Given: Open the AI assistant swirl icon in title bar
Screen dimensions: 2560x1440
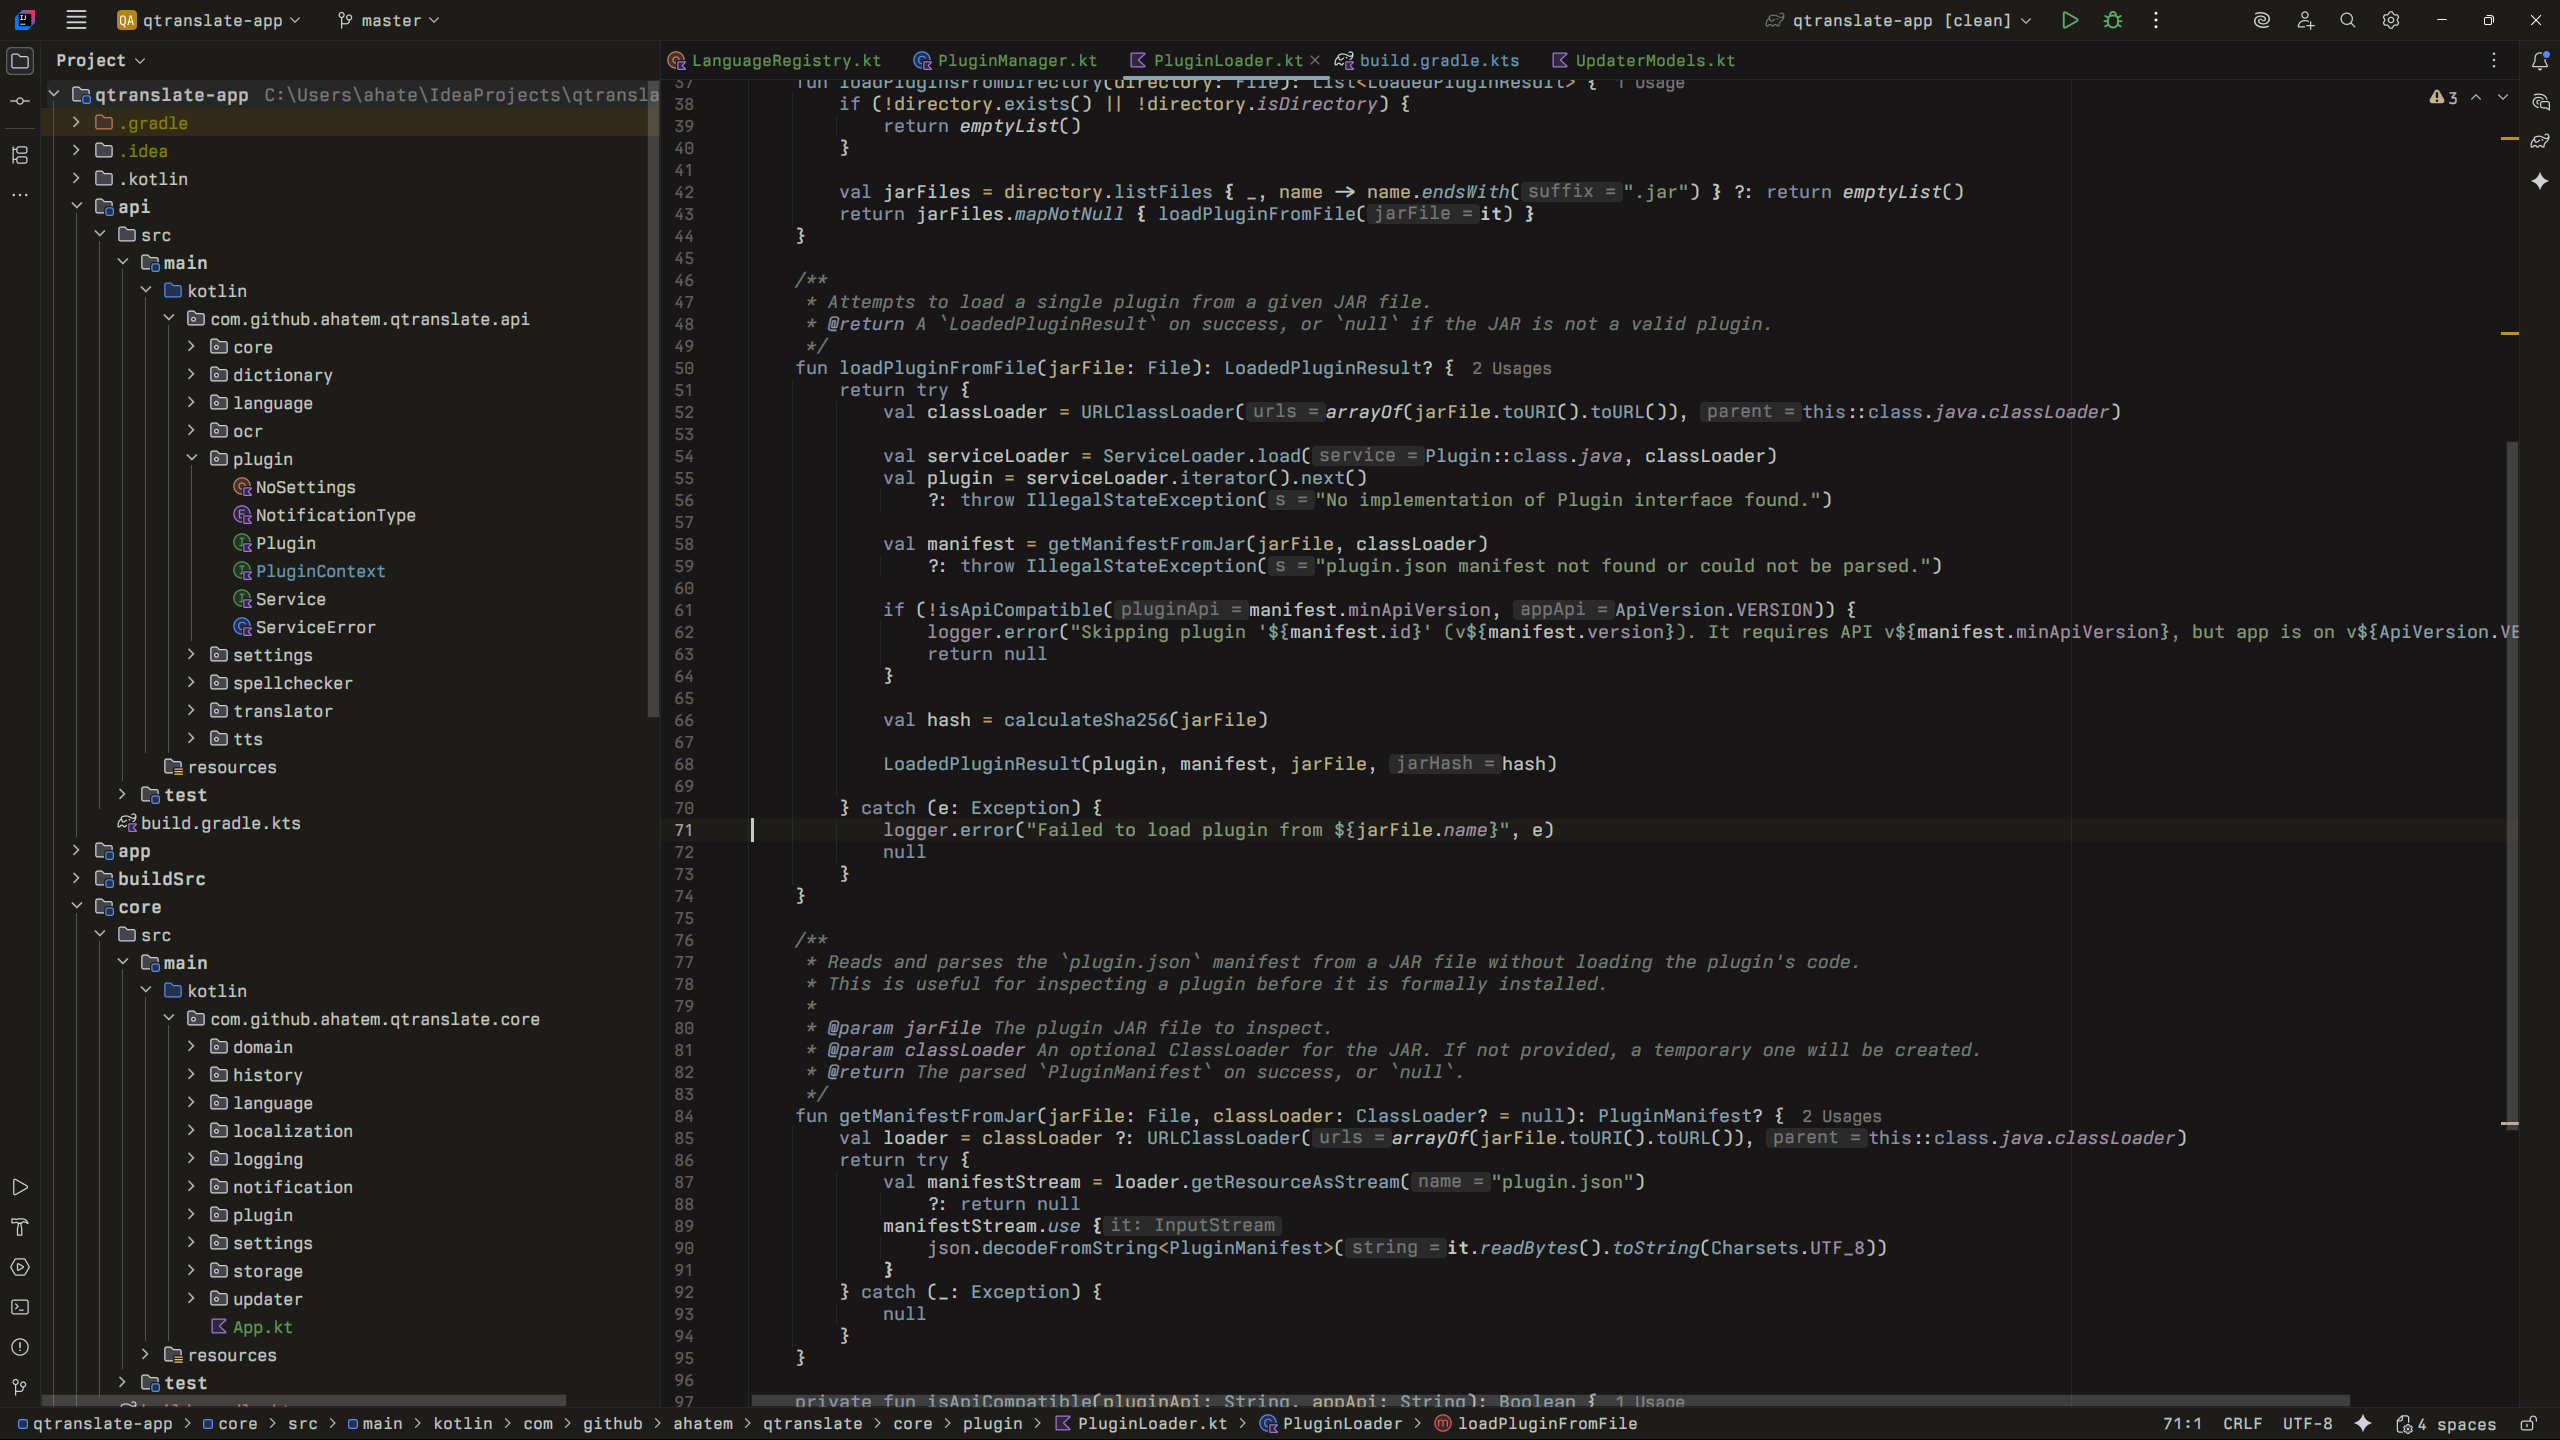Looking at the screenshot, I should click(2262, 20).
